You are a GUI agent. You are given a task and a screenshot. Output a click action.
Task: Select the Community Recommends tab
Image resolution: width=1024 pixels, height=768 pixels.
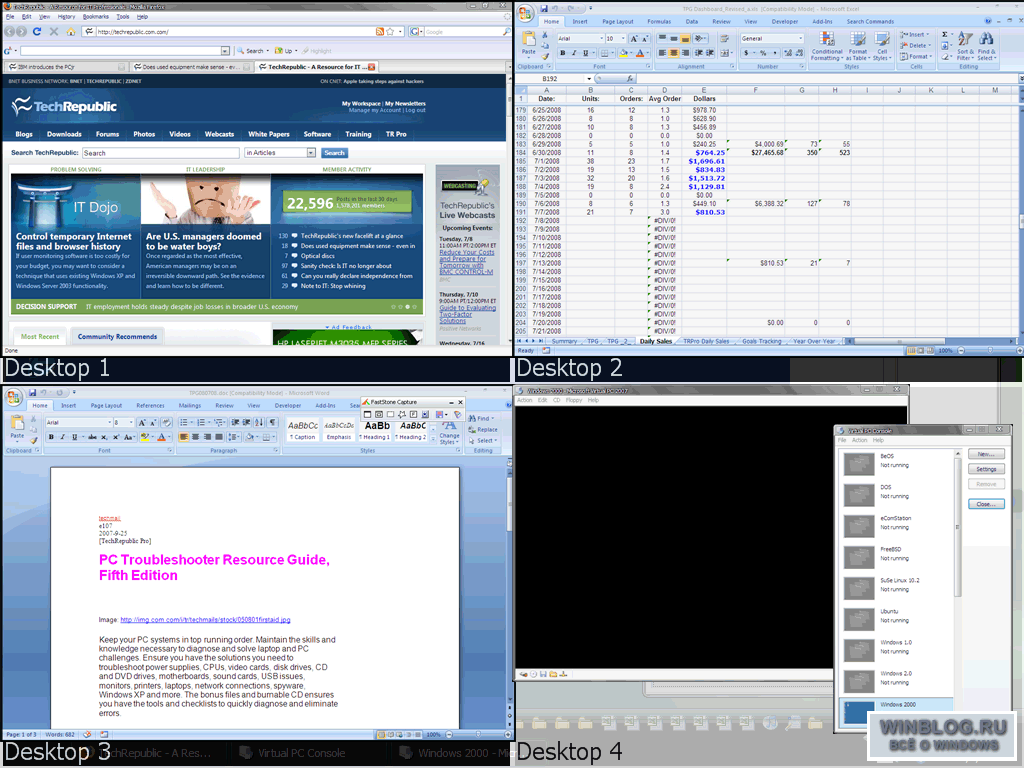tap(118, 336)
